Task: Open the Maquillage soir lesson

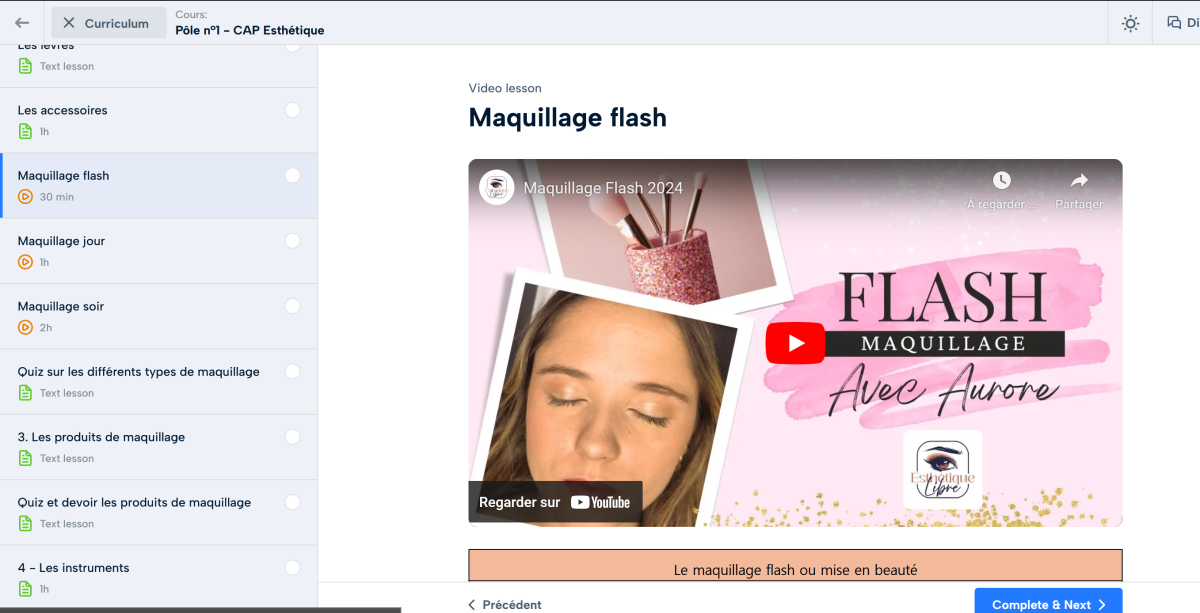Action: coord(61,307)
